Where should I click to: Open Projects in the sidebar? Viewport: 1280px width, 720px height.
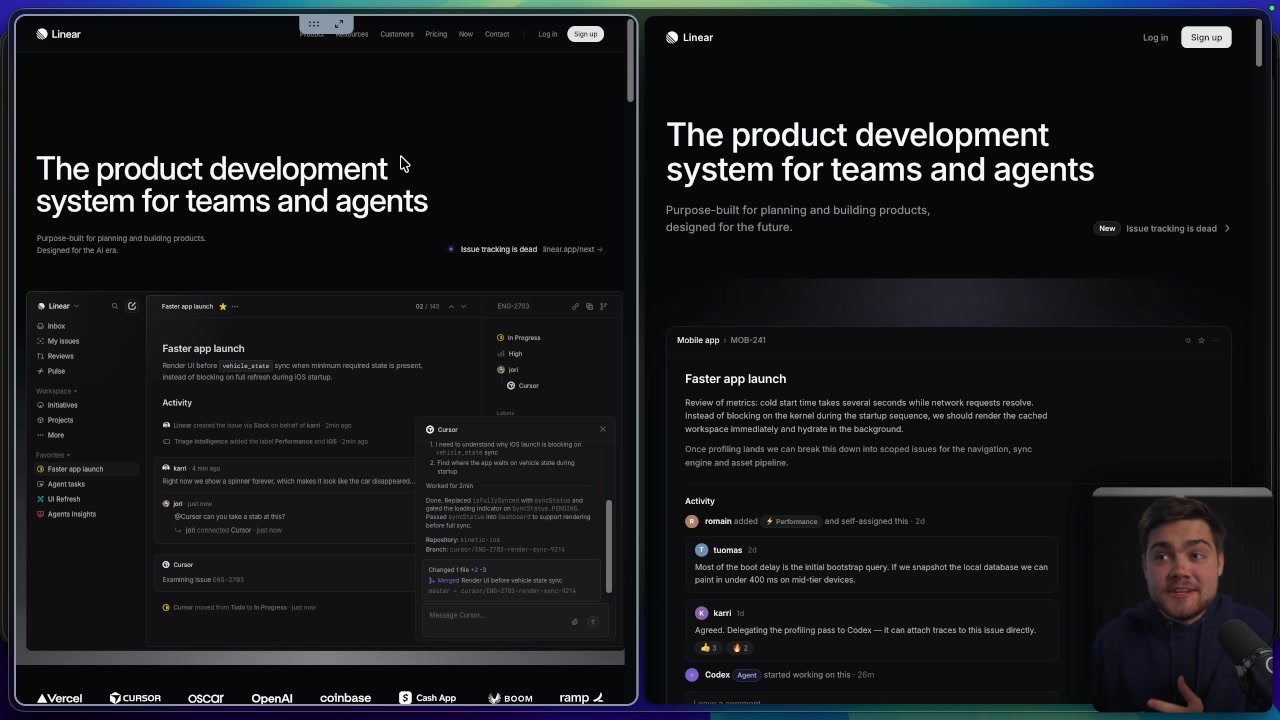coord(55,420)
